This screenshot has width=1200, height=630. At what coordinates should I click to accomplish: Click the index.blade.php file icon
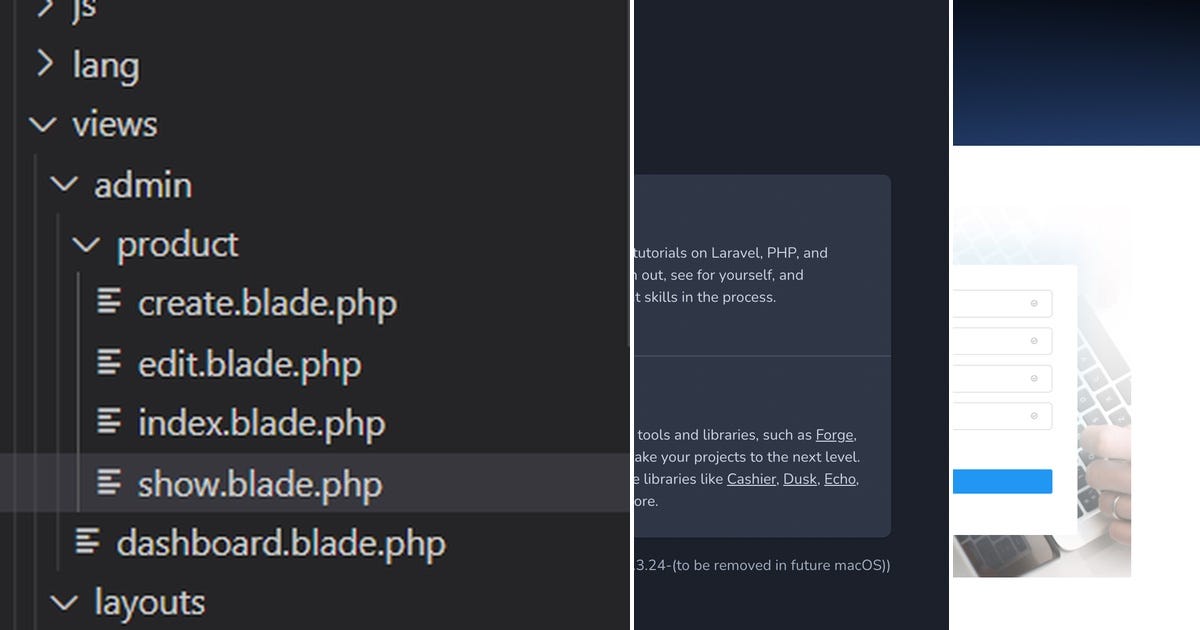pos(108,423)
